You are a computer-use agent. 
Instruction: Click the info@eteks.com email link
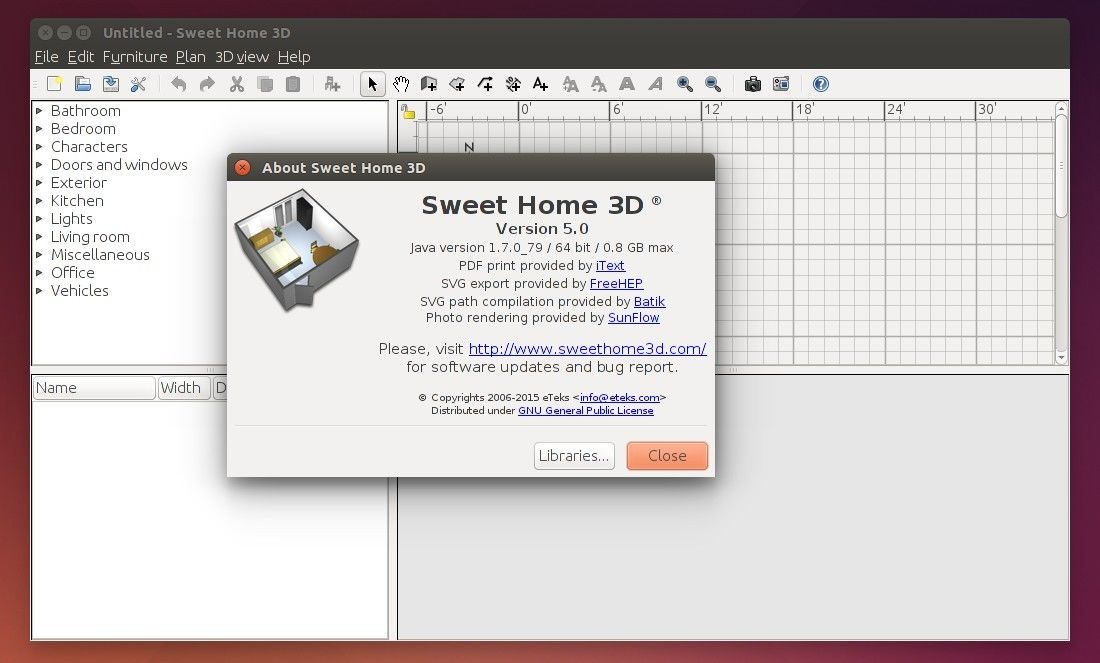[619, 398]
